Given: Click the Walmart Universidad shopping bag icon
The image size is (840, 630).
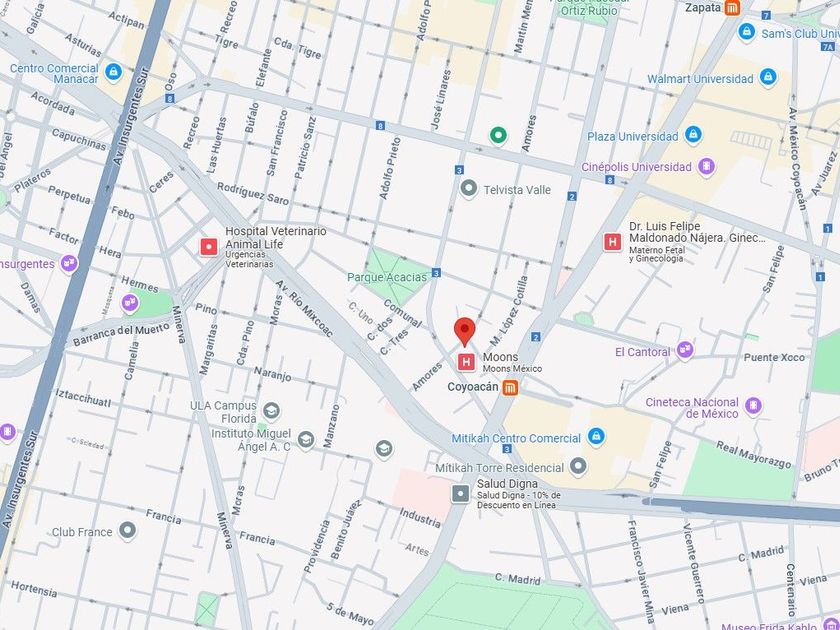Looking at the screenshot, I should click(x=768, y=77).
